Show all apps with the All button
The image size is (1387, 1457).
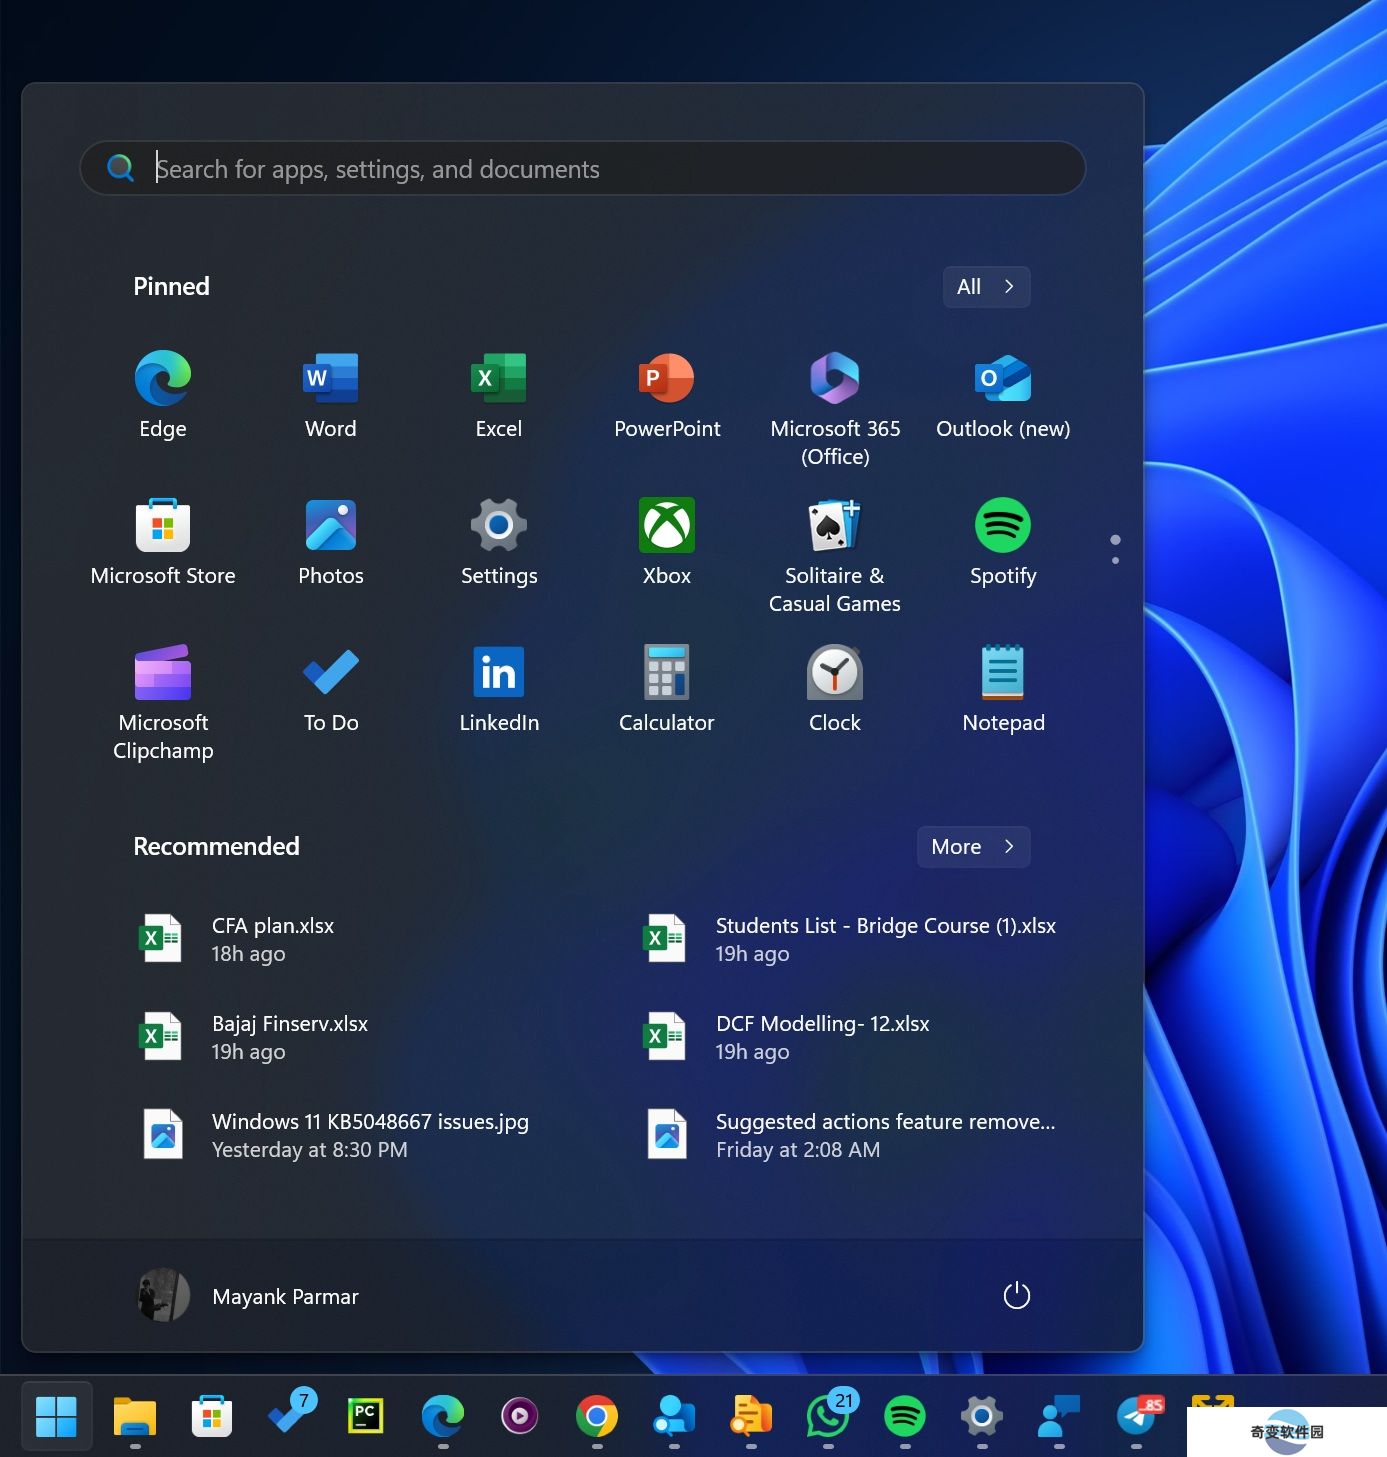pyautogui.click(x=986, y=287)
